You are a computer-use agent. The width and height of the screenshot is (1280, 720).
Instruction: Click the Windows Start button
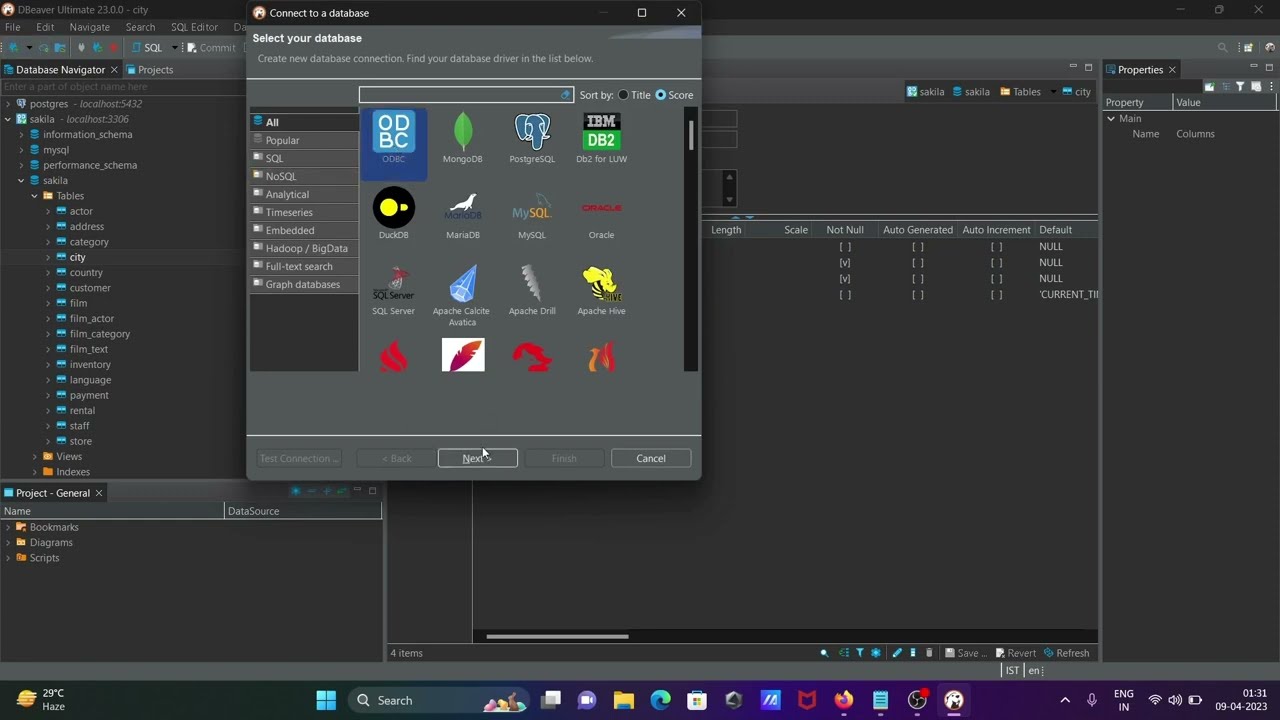point(326,700)
